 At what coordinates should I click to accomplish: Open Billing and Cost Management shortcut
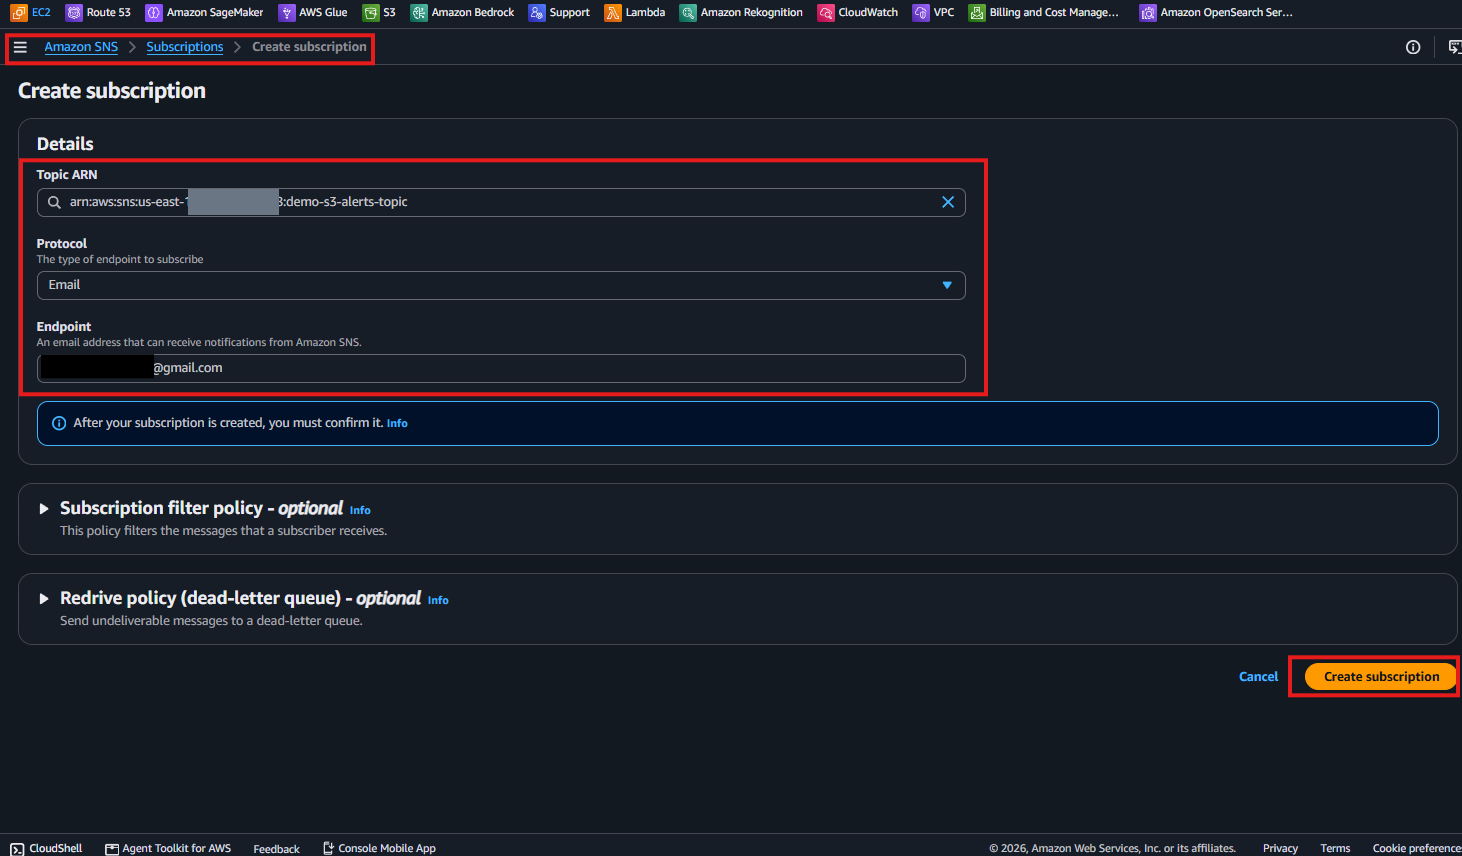(x=1044, y=12)
